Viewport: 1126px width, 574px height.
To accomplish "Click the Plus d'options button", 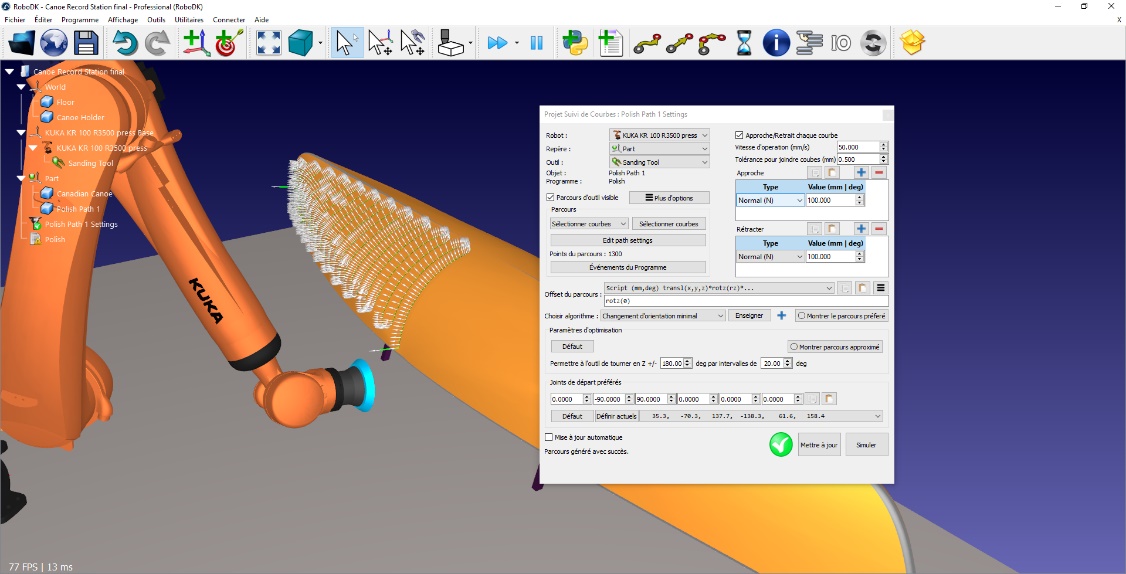I will (670, 198).
